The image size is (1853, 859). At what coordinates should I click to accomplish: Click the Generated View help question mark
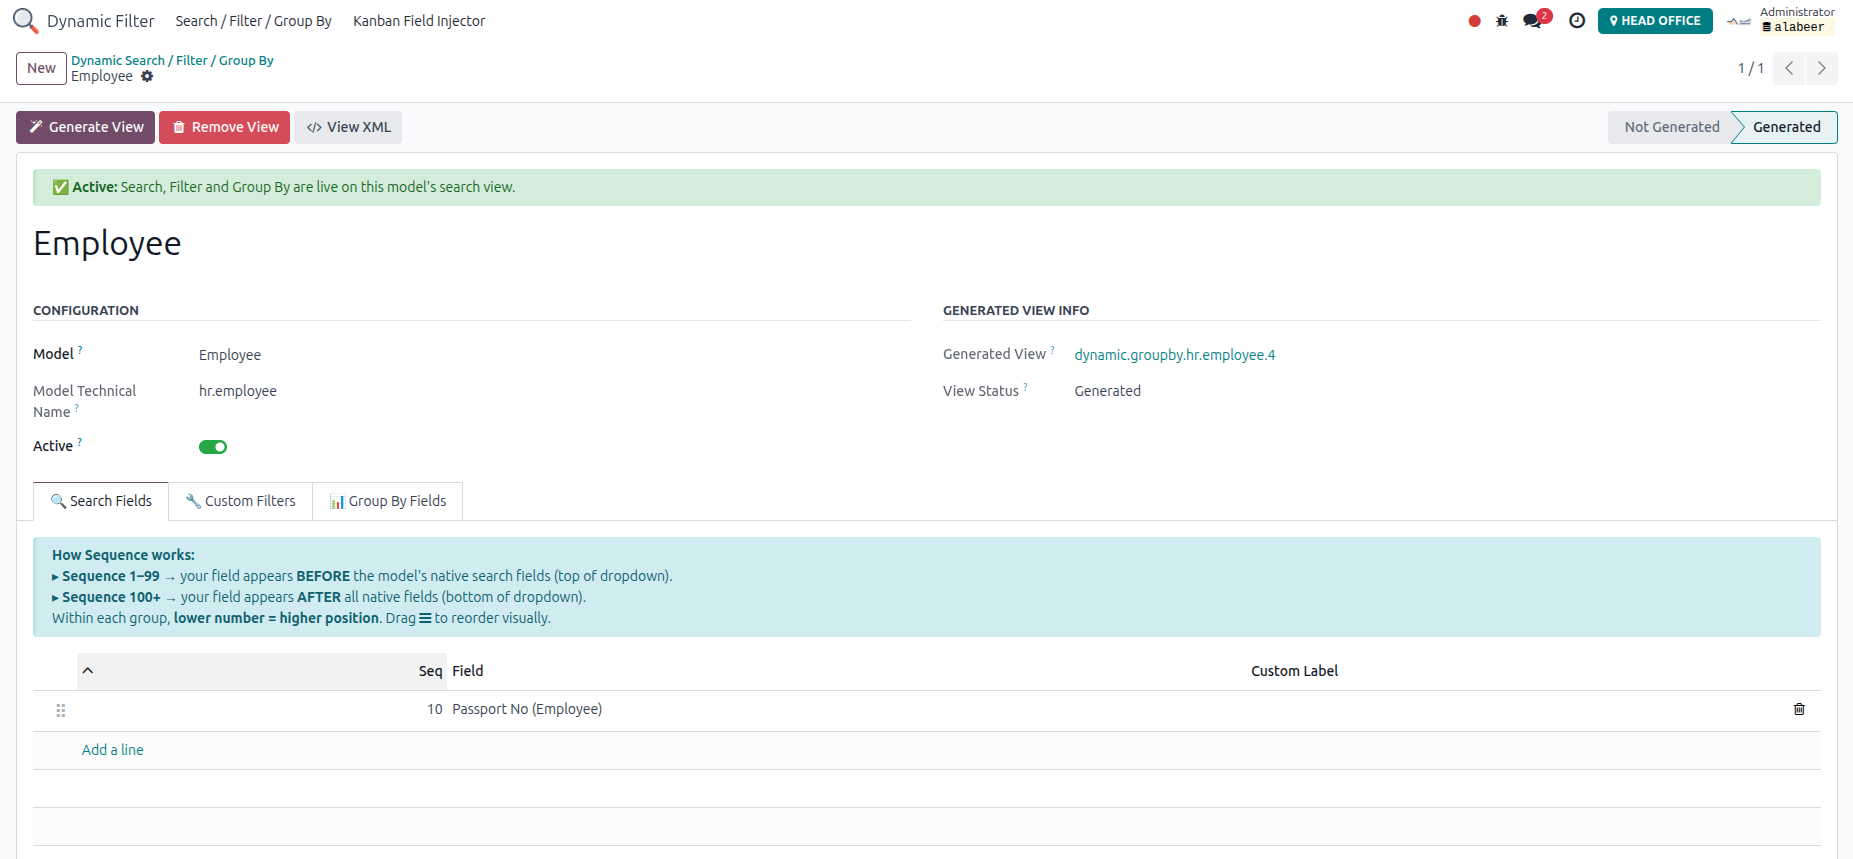(1052, 350)
